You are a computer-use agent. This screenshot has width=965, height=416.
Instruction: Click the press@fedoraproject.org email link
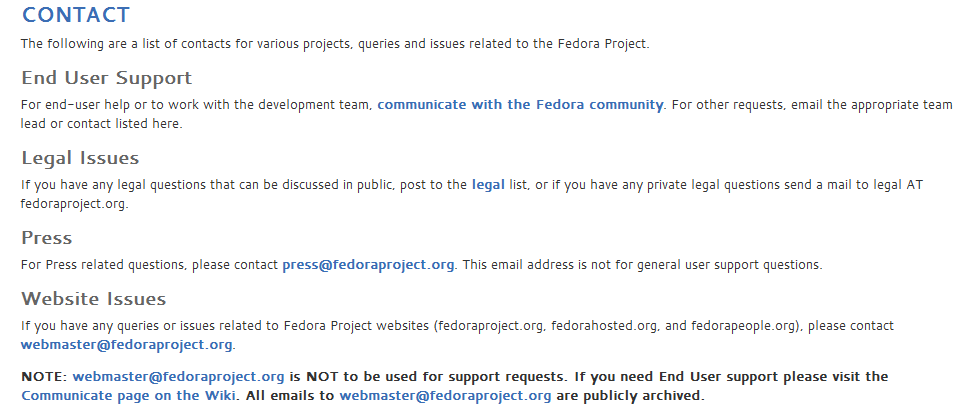368,265
